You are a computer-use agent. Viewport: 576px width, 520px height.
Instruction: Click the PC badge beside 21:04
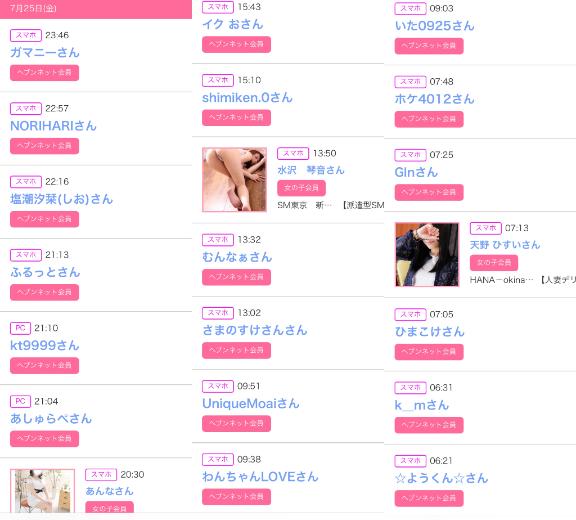(20, 401)
